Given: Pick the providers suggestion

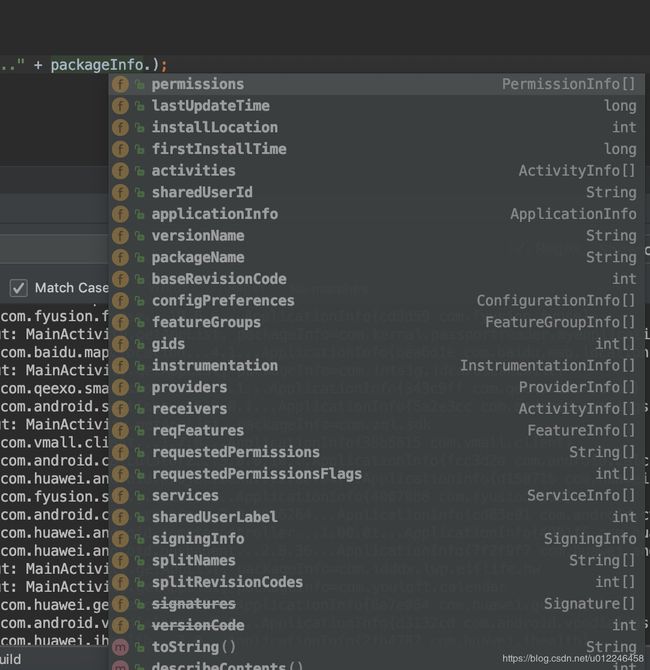Looking at the screenshot, I should pyautogui.click(x=376, y=387).
